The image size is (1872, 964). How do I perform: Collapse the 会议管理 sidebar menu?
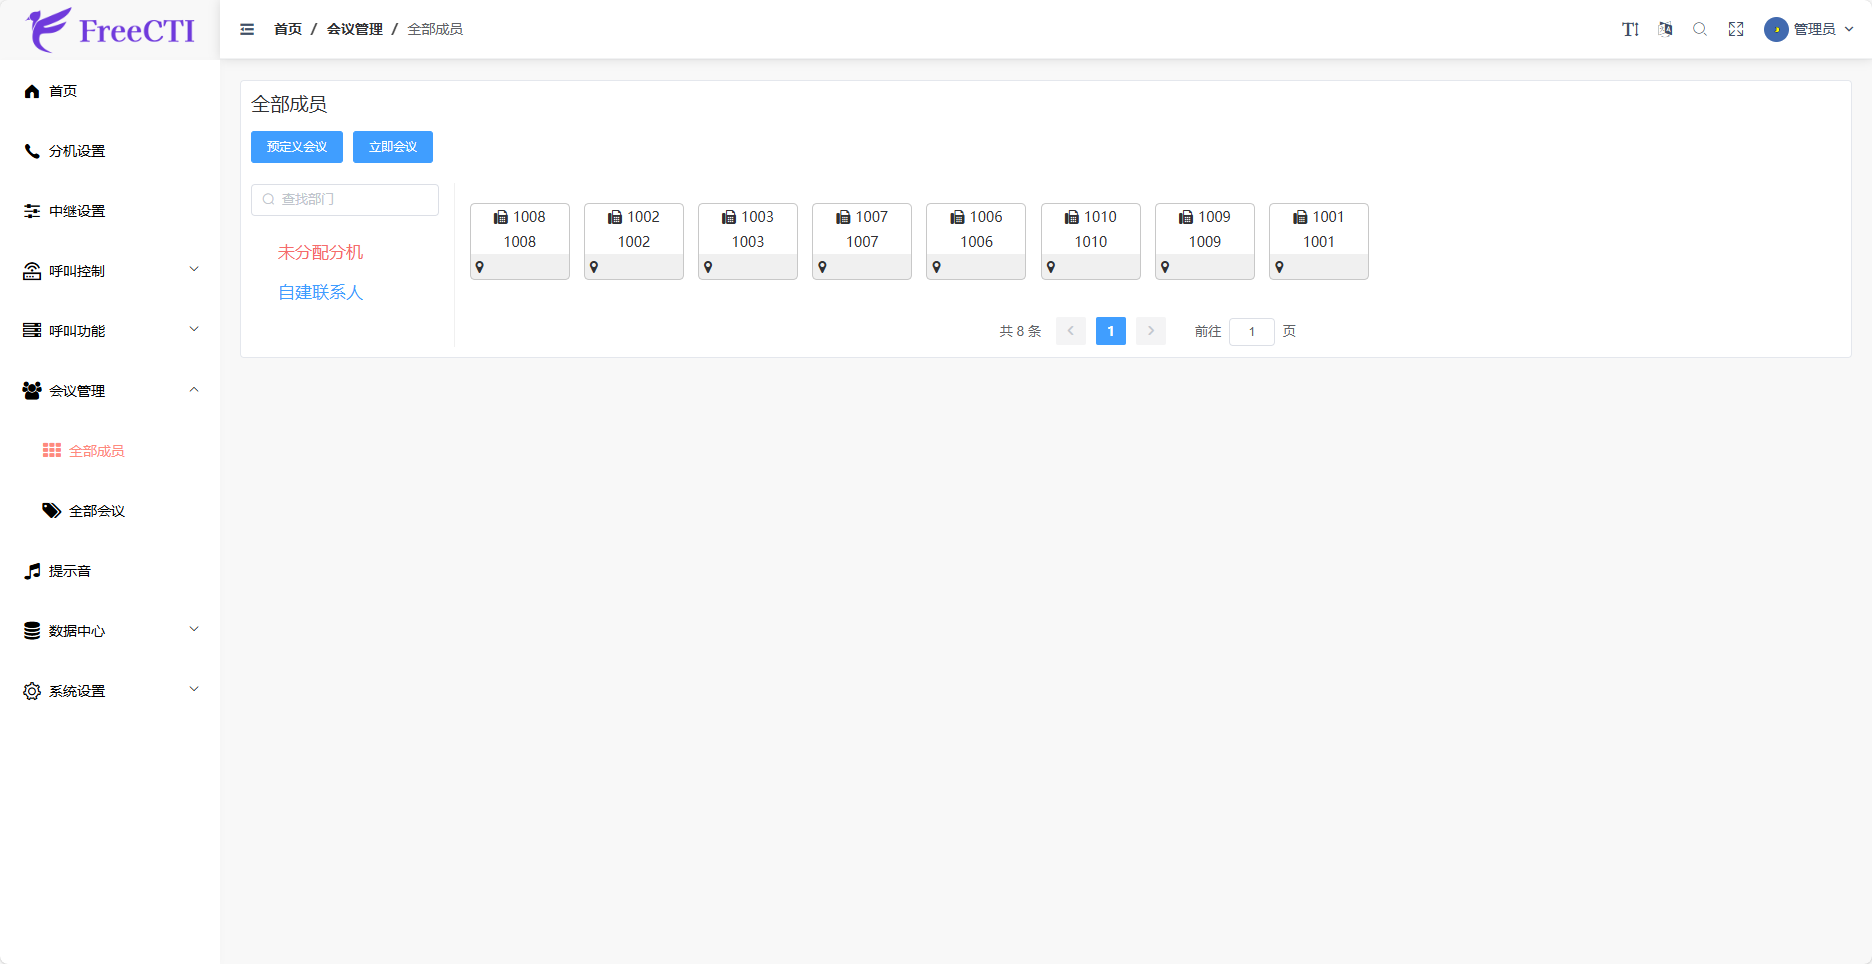click(x=110, y=391)
